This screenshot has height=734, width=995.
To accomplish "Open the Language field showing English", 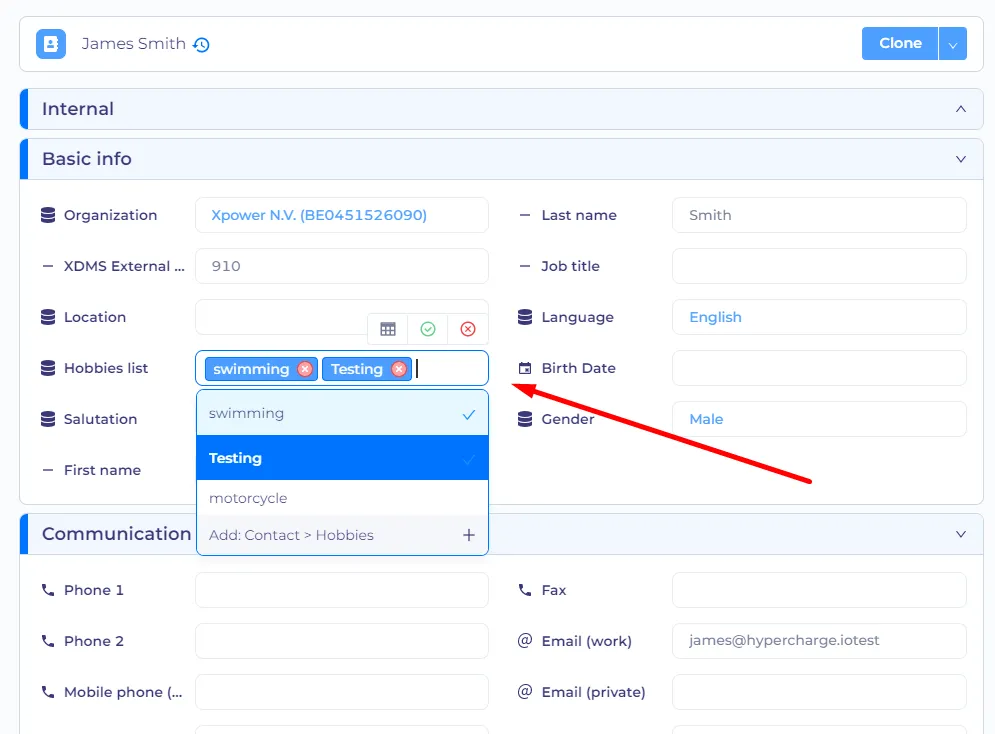I will 819,317.
